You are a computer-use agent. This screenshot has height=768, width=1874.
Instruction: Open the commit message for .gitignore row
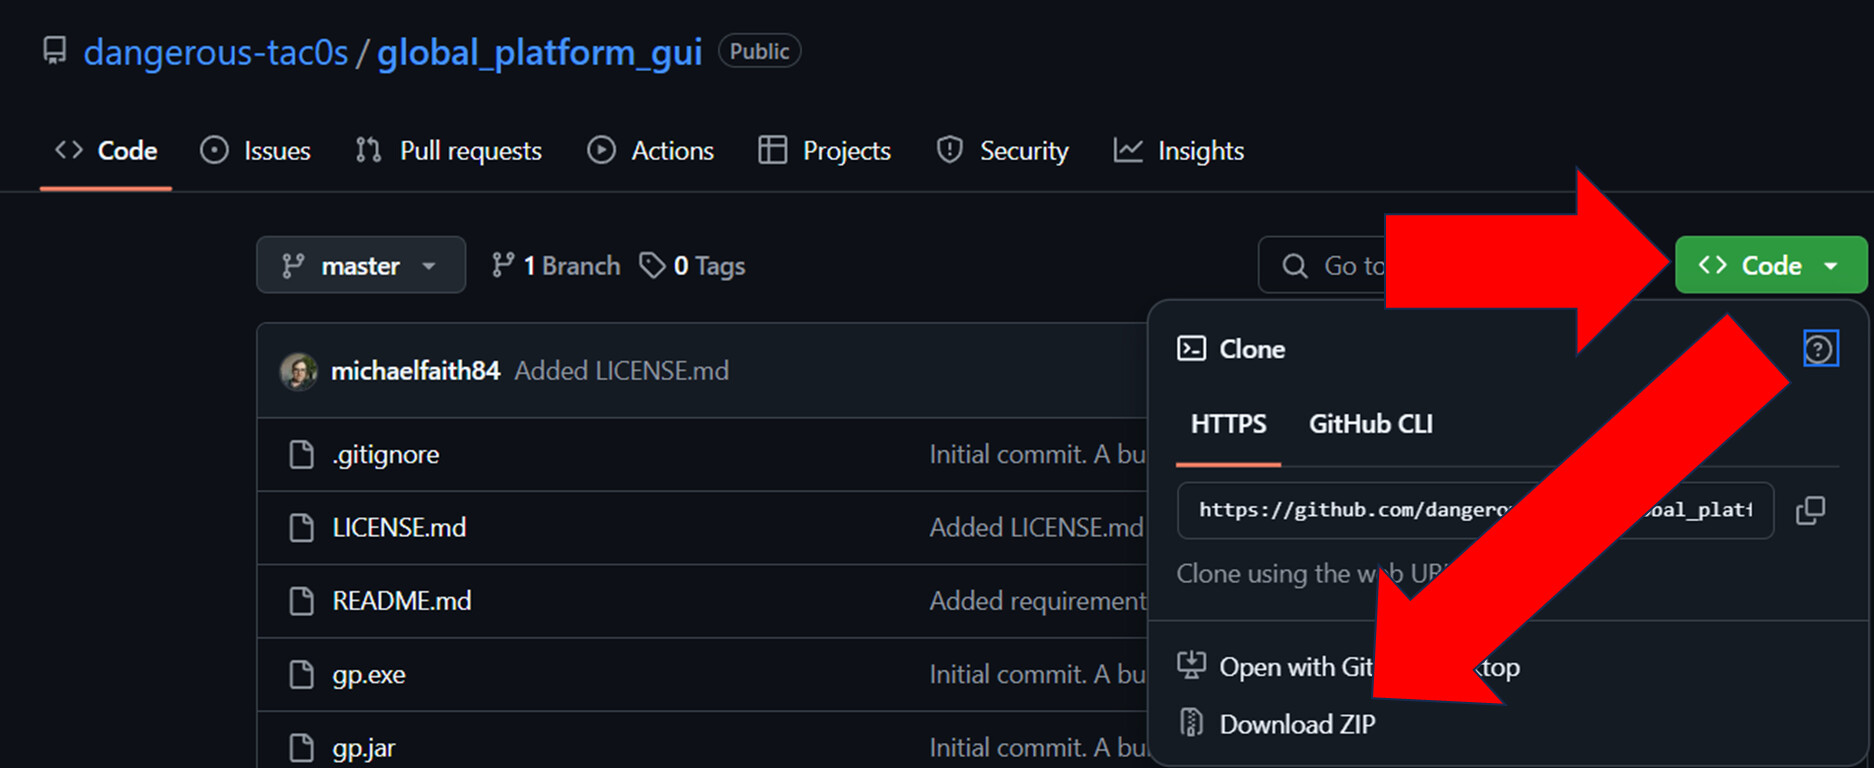click(1038, 454)
